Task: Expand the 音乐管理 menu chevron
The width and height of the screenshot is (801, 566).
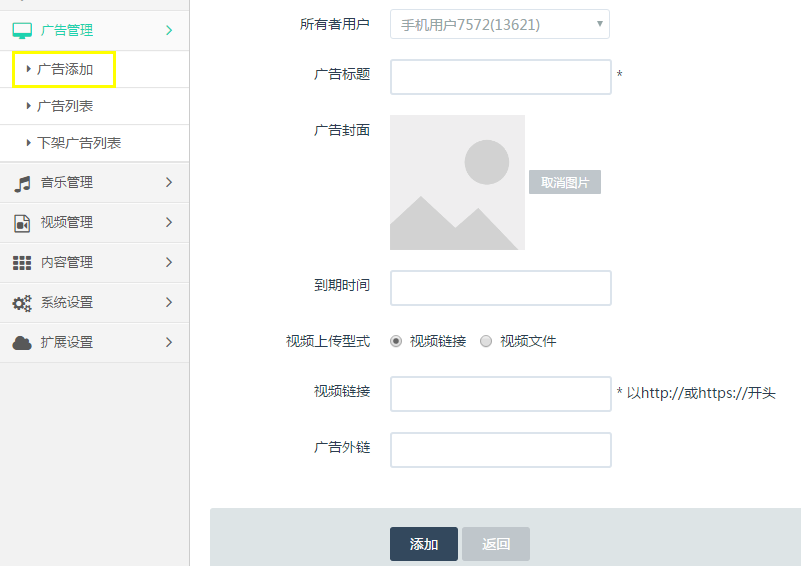Action: tap(169, 183)
